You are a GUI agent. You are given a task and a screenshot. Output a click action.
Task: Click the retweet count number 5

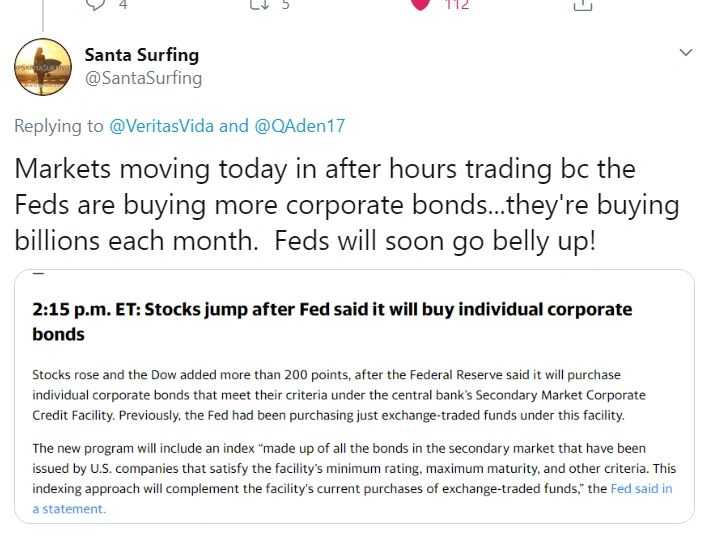285,4
